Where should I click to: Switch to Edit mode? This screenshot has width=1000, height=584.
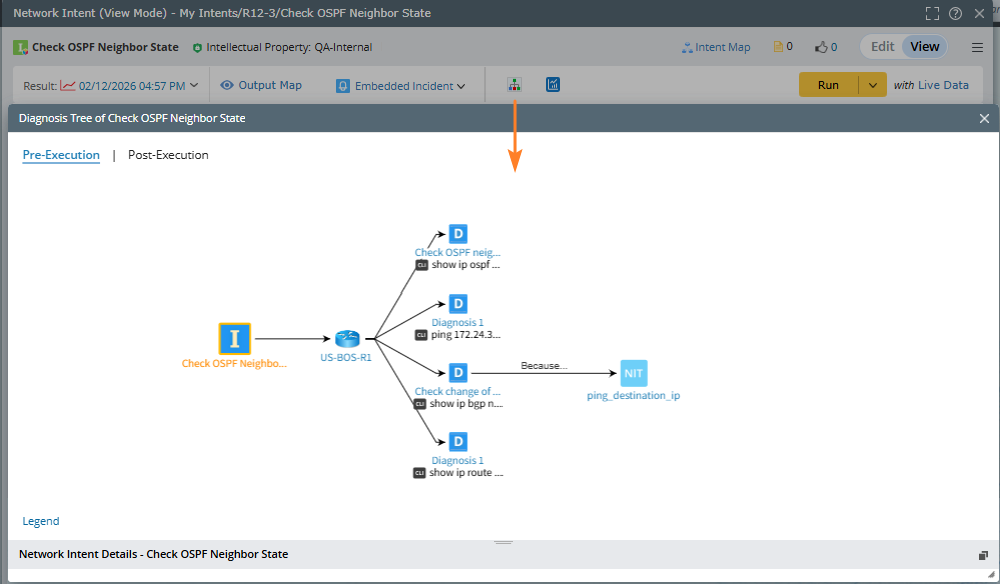point(882,47)
